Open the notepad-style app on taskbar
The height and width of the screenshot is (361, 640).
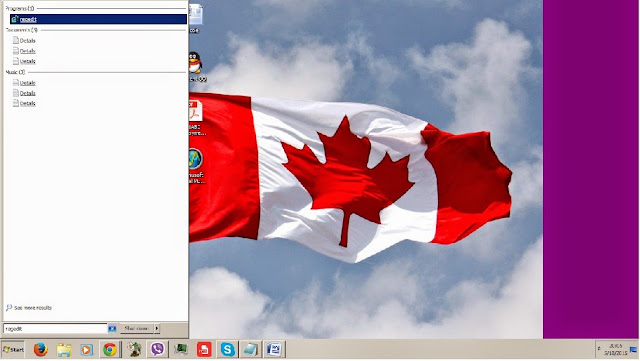(x=251, y=349)
